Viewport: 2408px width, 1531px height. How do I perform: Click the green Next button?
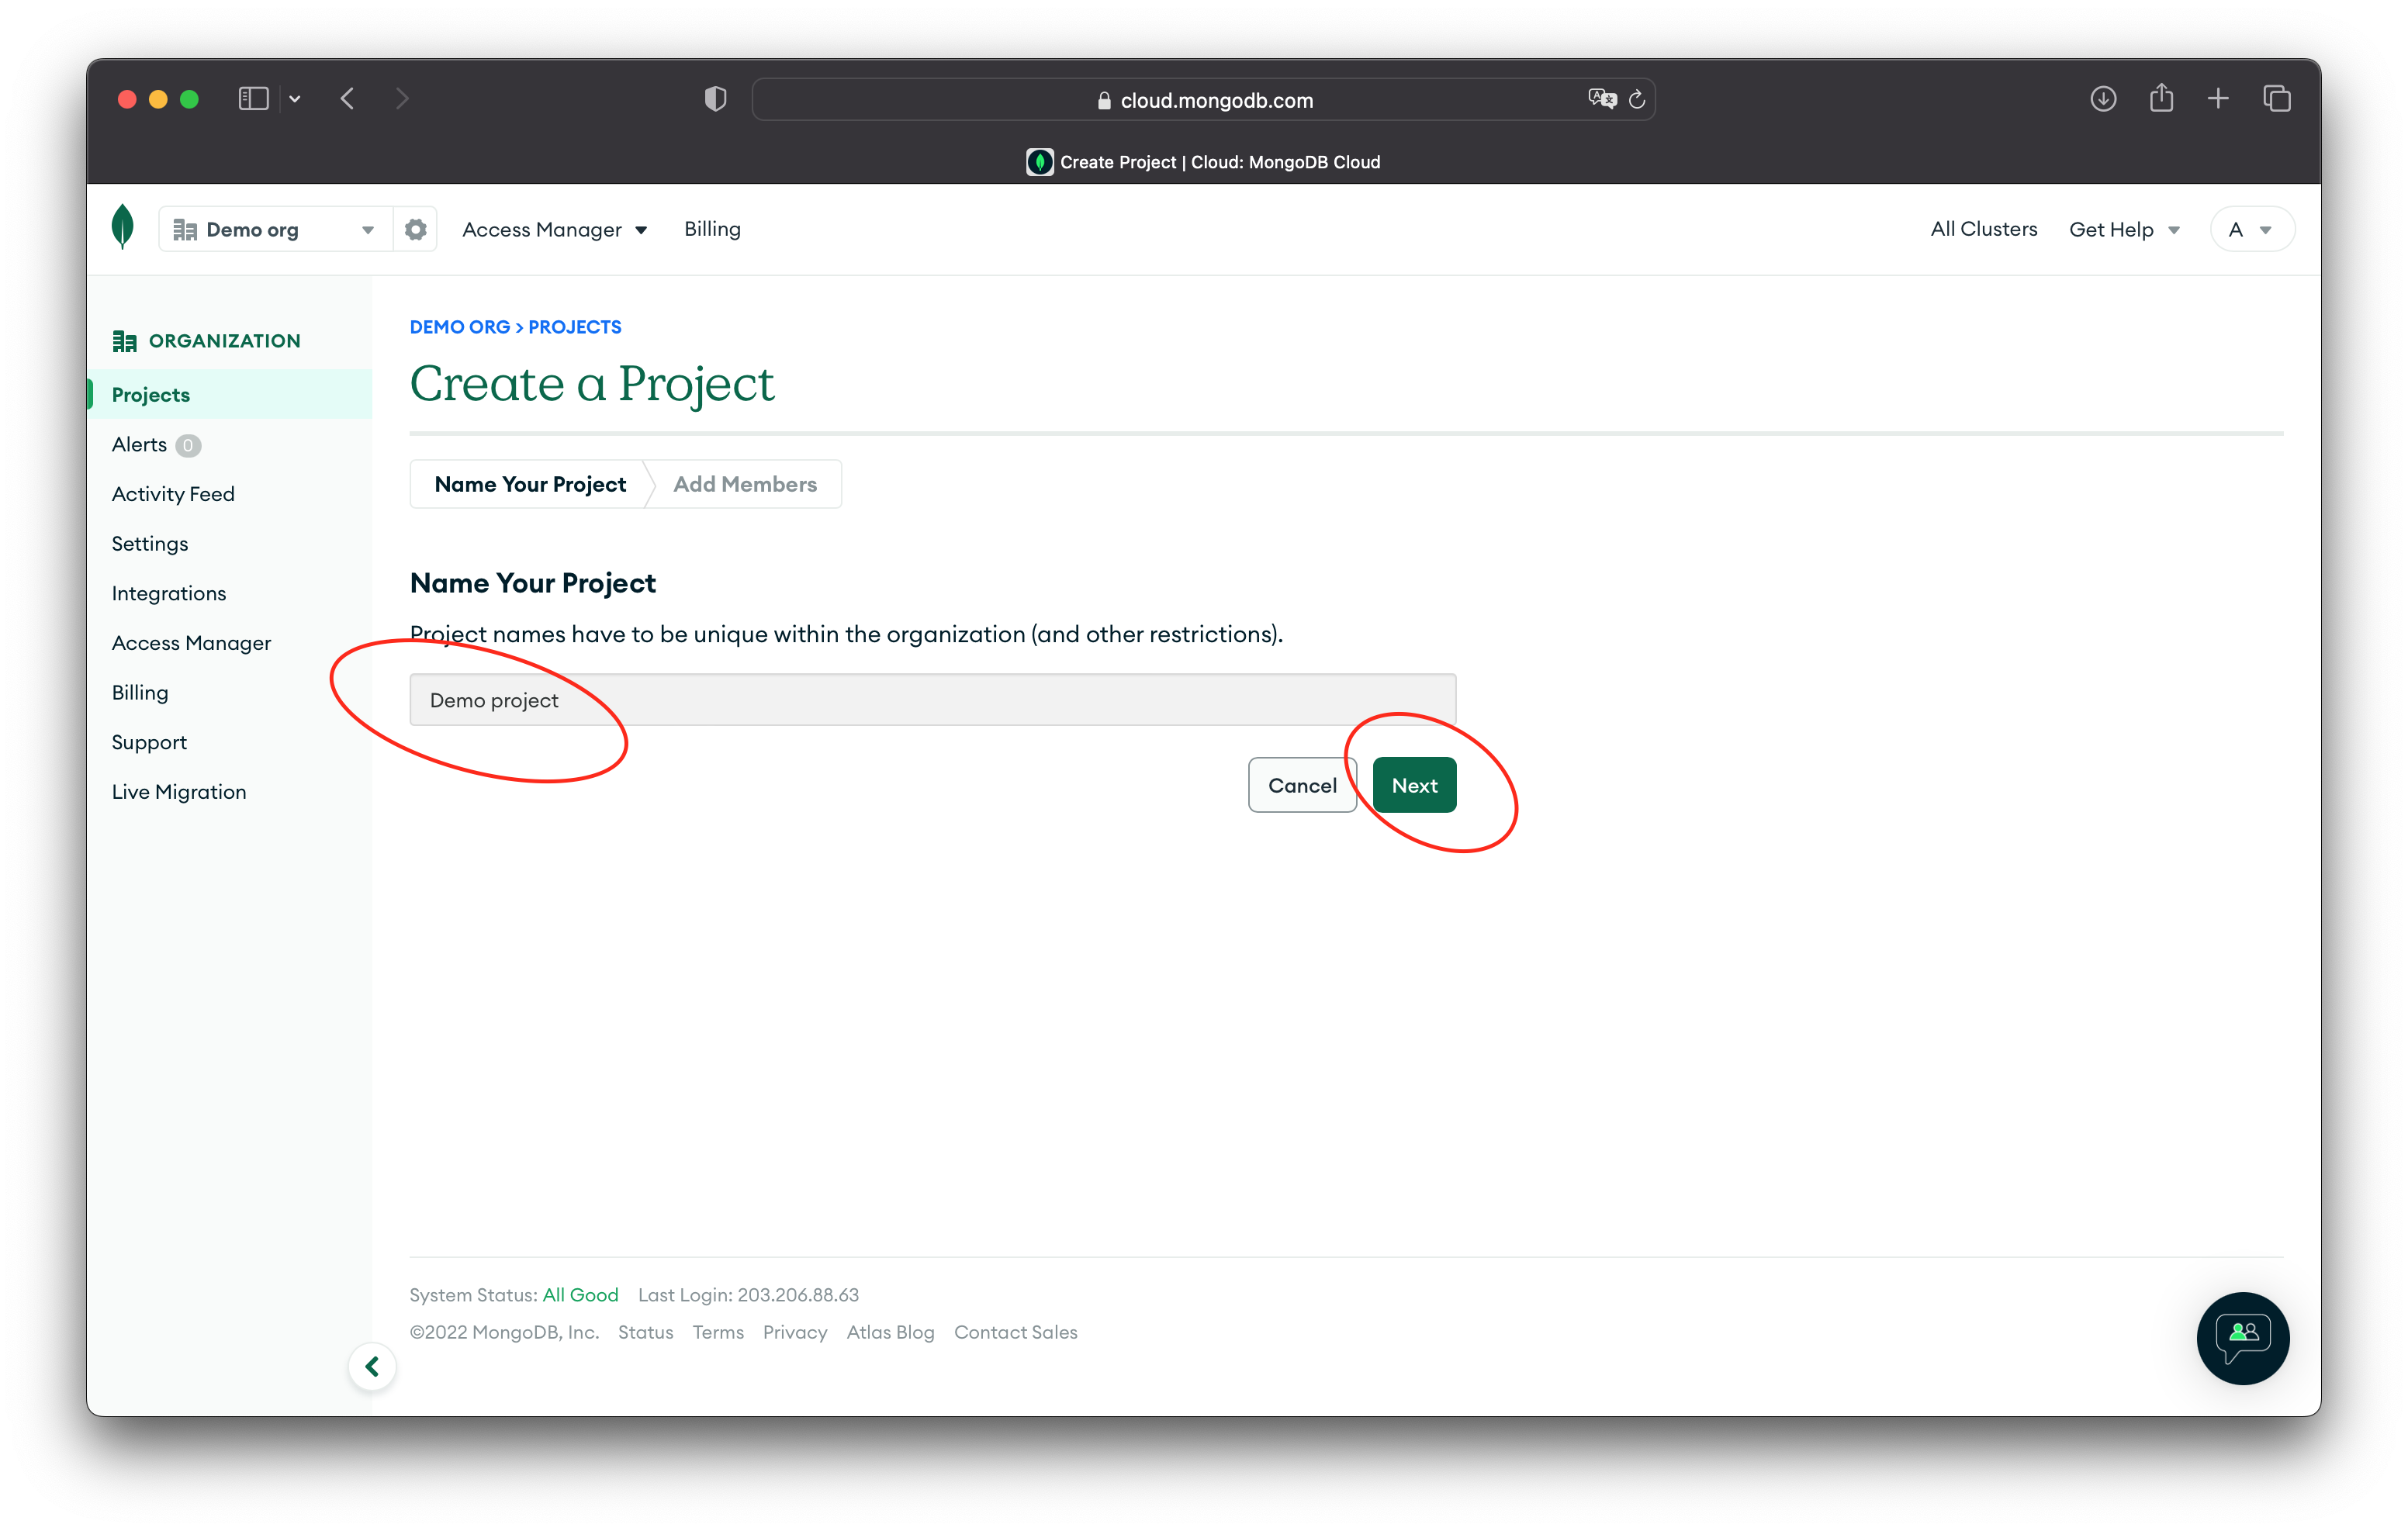pos(1414,785)
